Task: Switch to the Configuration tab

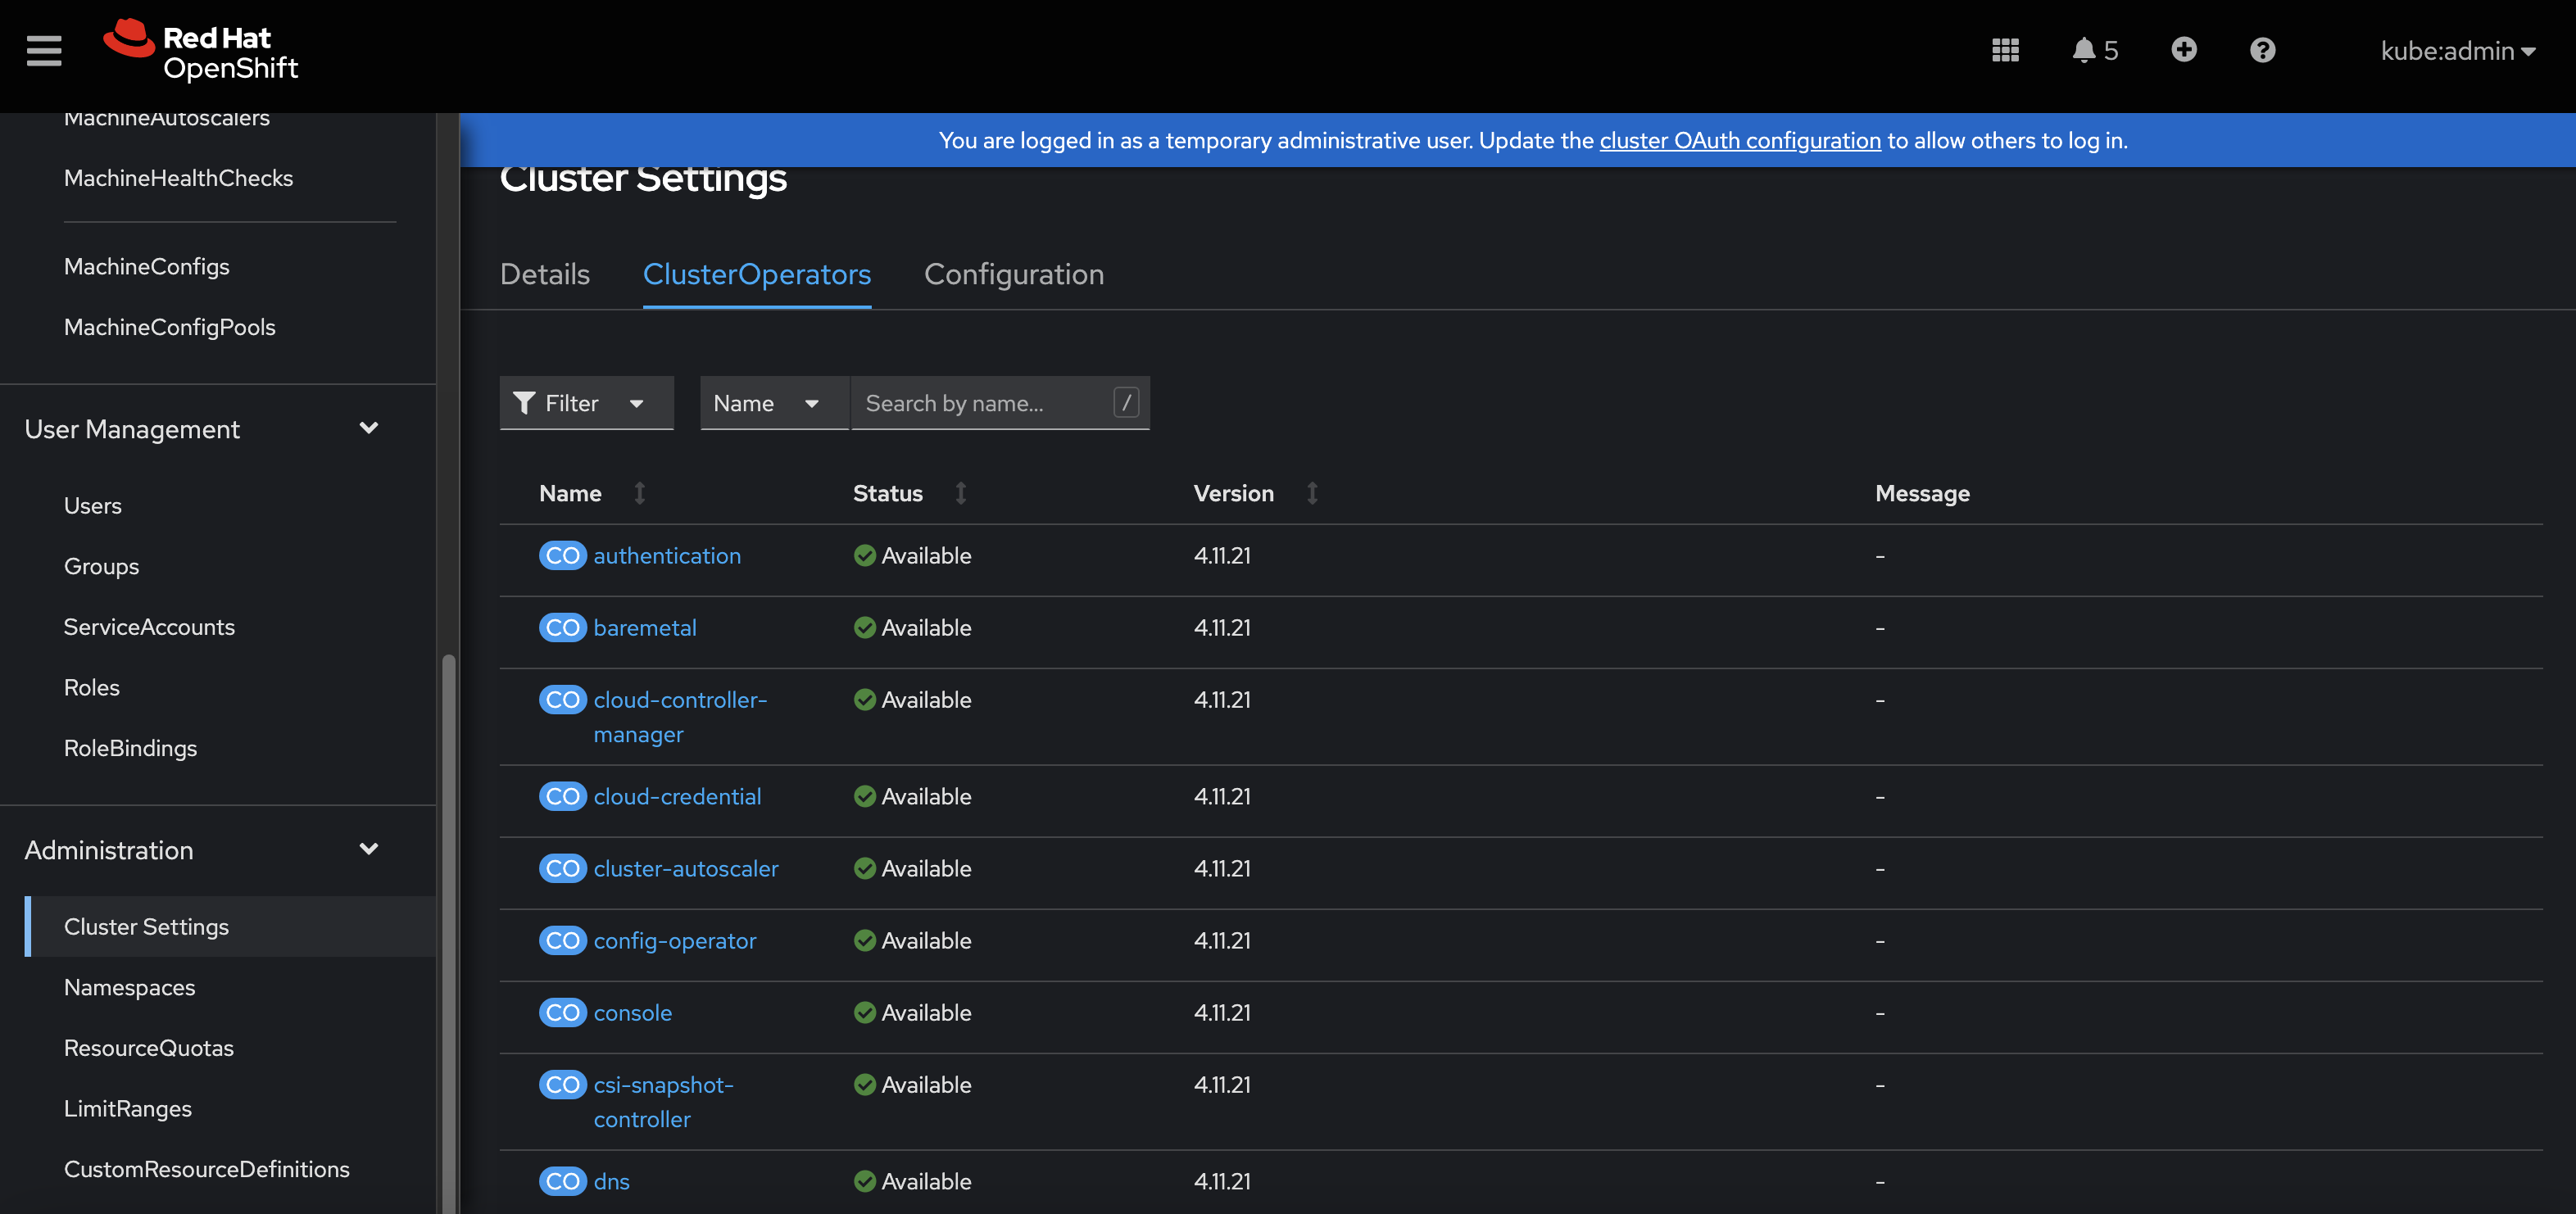Action: click(1014, 274)
